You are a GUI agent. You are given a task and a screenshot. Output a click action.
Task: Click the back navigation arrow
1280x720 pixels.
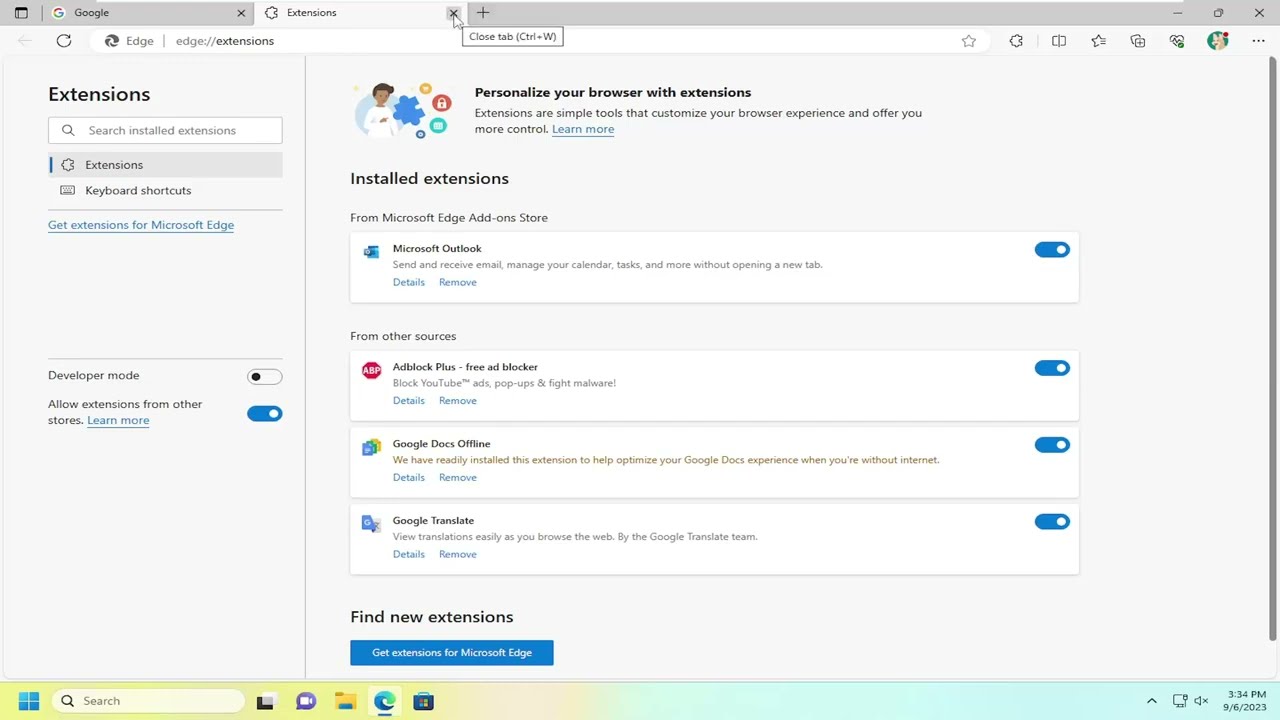click(25, 41)
